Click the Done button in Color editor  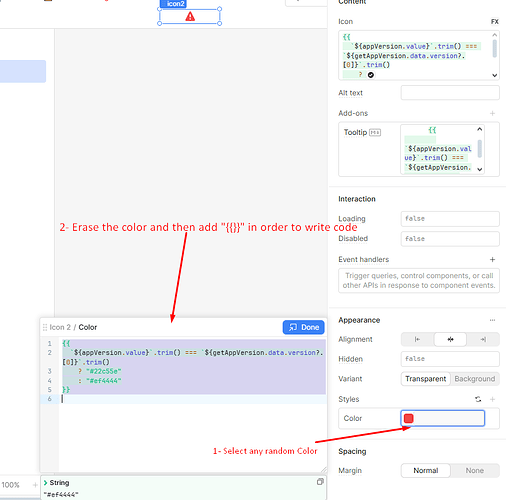[x=303, y=327]
